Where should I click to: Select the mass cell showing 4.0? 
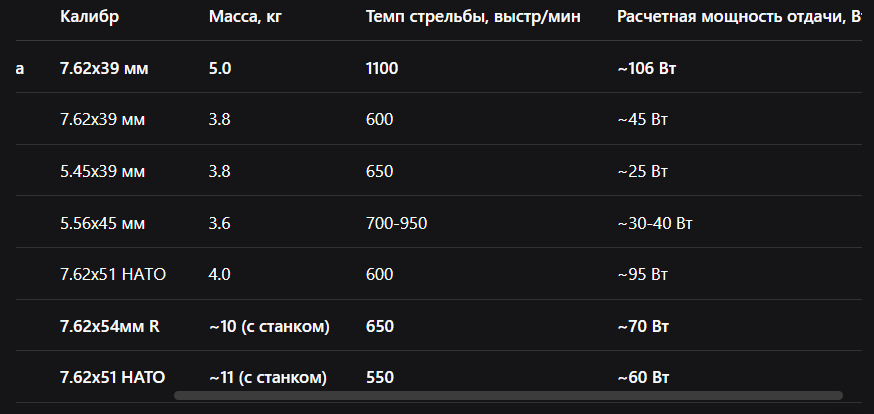coord(220,274)
